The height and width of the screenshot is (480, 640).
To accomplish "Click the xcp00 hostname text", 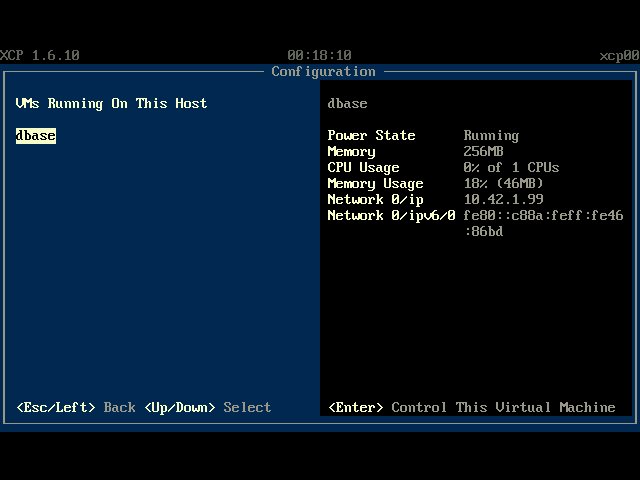I will point(620,56).
